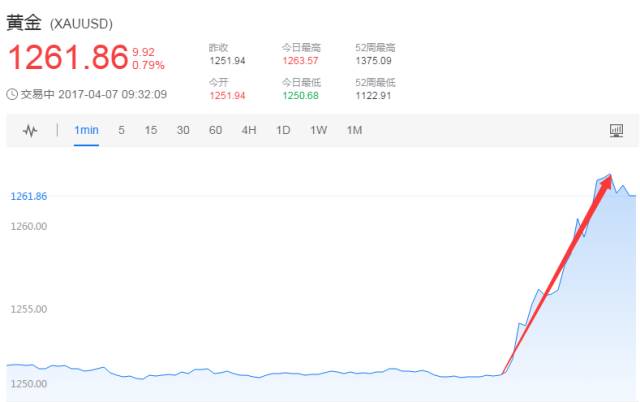
Task: Click the 今日最高 value 1263.57
Action: pos(298,61)
